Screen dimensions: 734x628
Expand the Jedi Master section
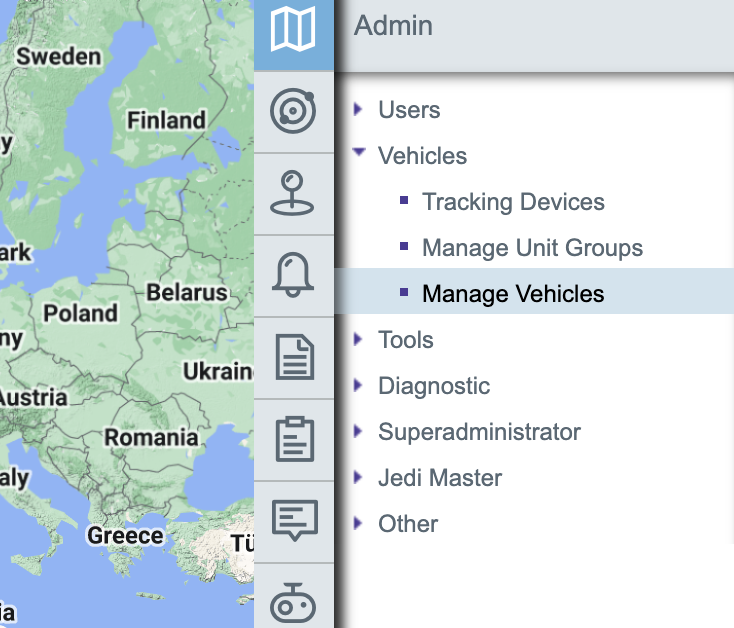click(358, 478)
